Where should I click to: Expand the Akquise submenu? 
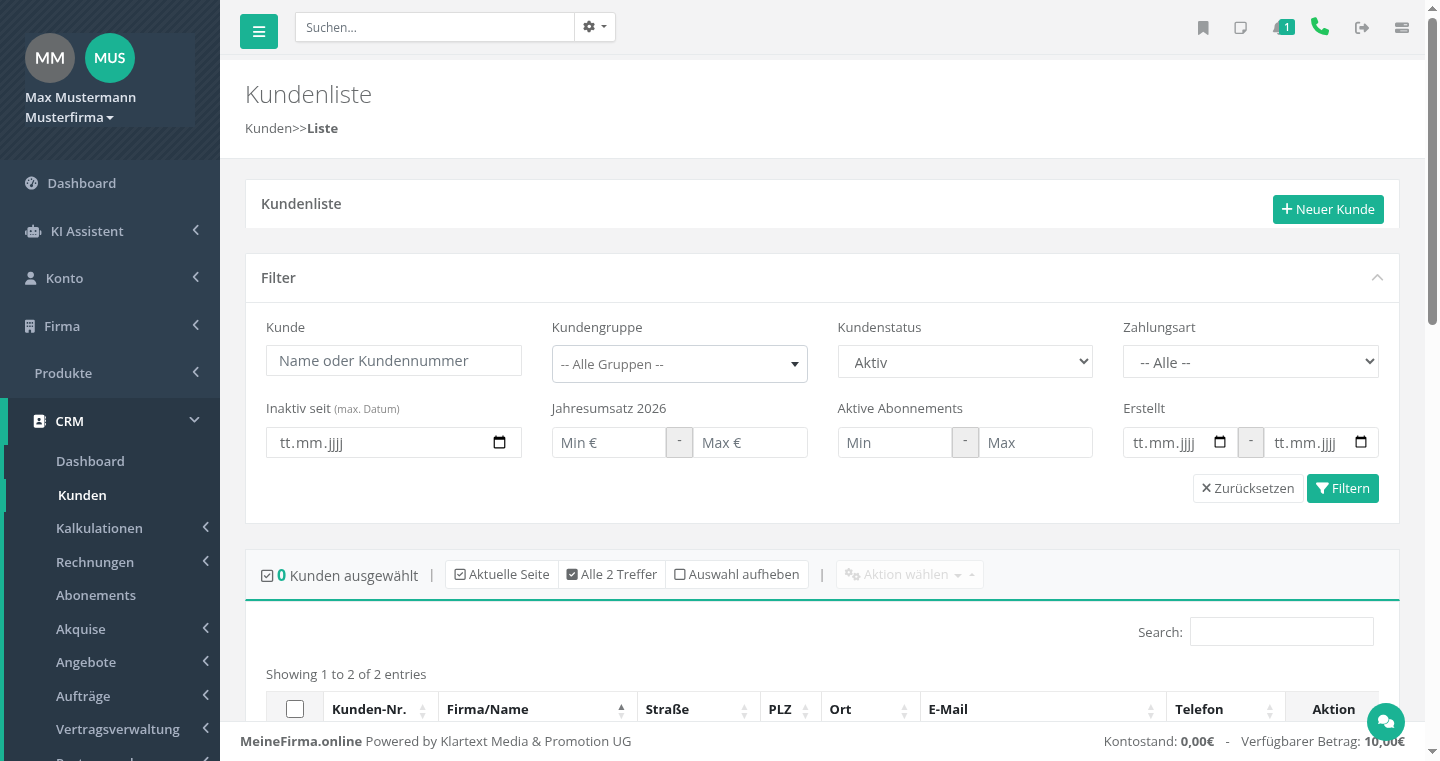[x=110, y=629]
